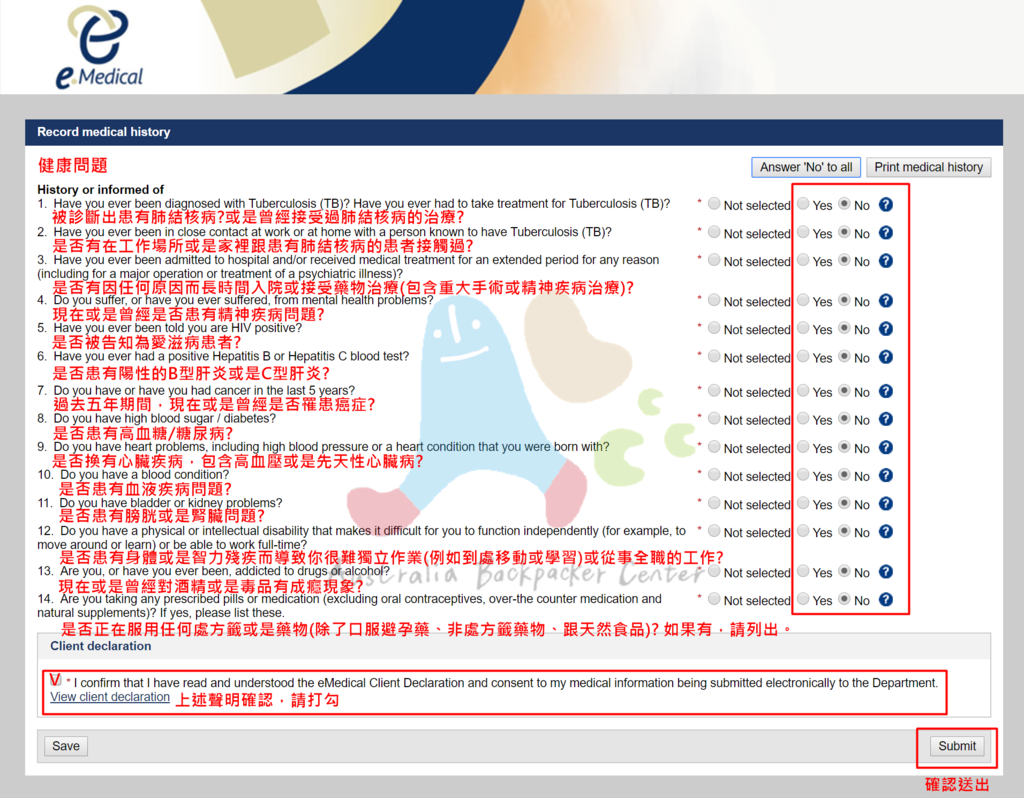Open help icon for question 5 HIV positive
This screenshot has height=798, width=1024.
[886, 328]
